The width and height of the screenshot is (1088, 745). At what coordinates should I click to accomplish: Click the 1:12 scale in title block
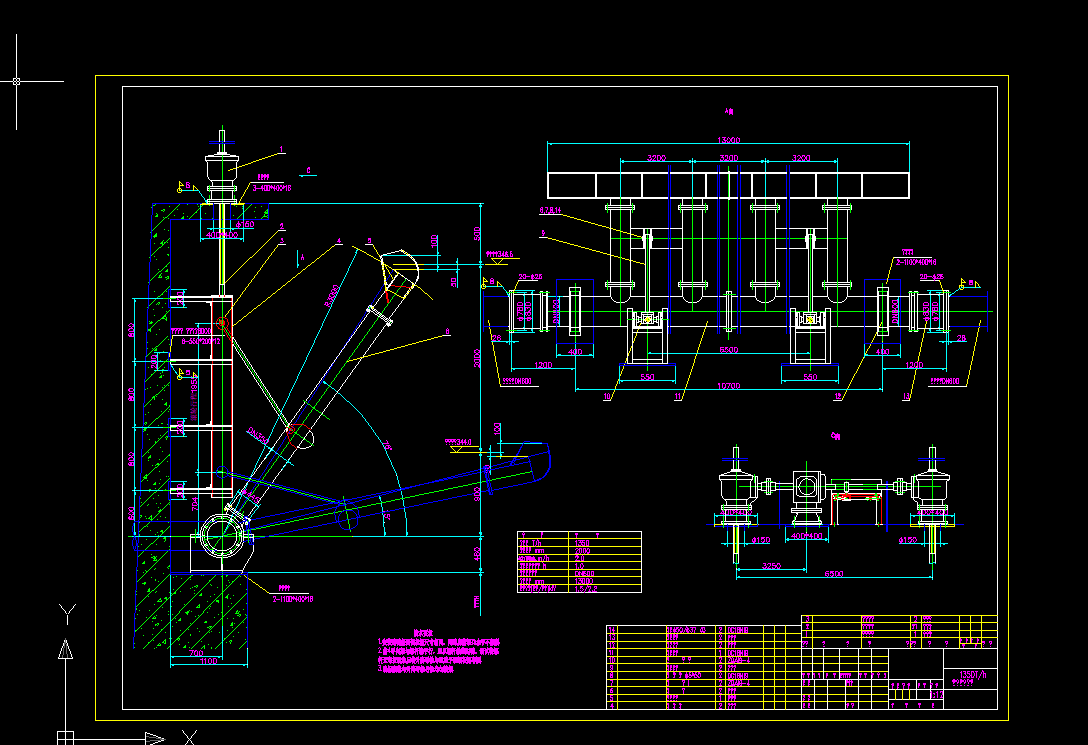pyautogui.click(x=936, y=694)
